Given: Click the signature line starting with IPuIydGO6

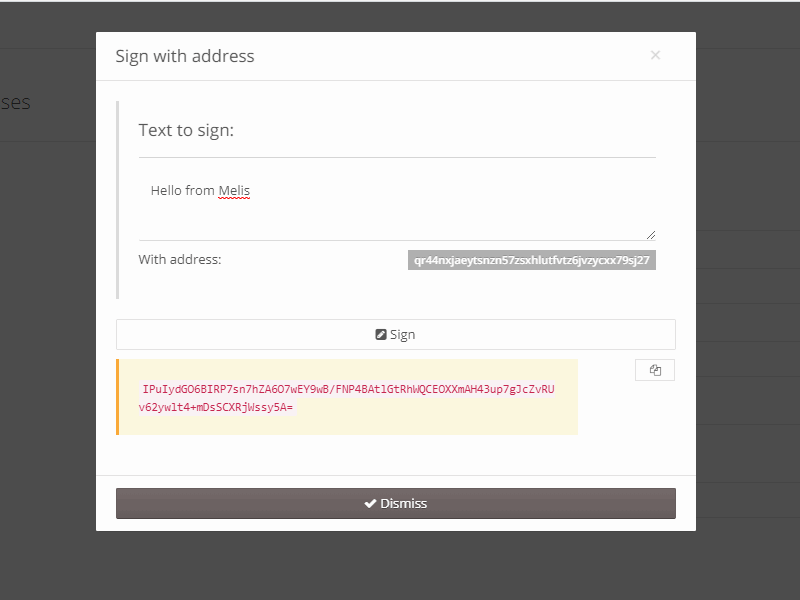Looking at the screenshot, I should click(348, 389).
